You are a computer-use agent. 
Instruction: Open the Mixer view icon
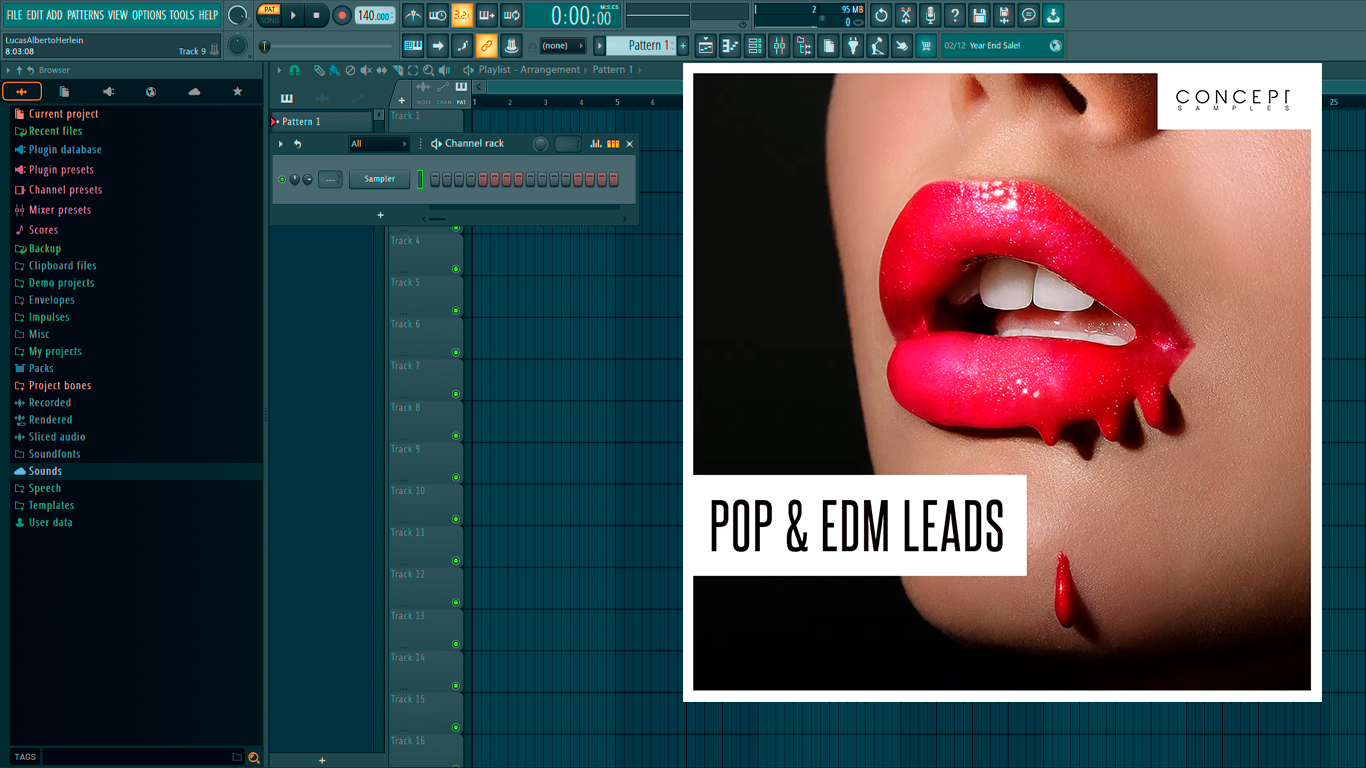click(x=779, y=45)
